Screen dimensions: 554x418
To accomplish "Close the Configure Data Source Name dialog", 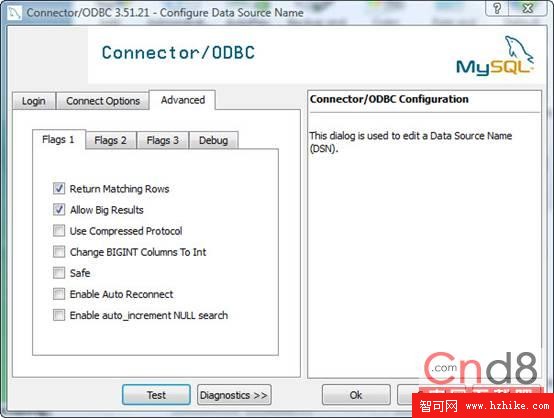I will coord(528,8).
